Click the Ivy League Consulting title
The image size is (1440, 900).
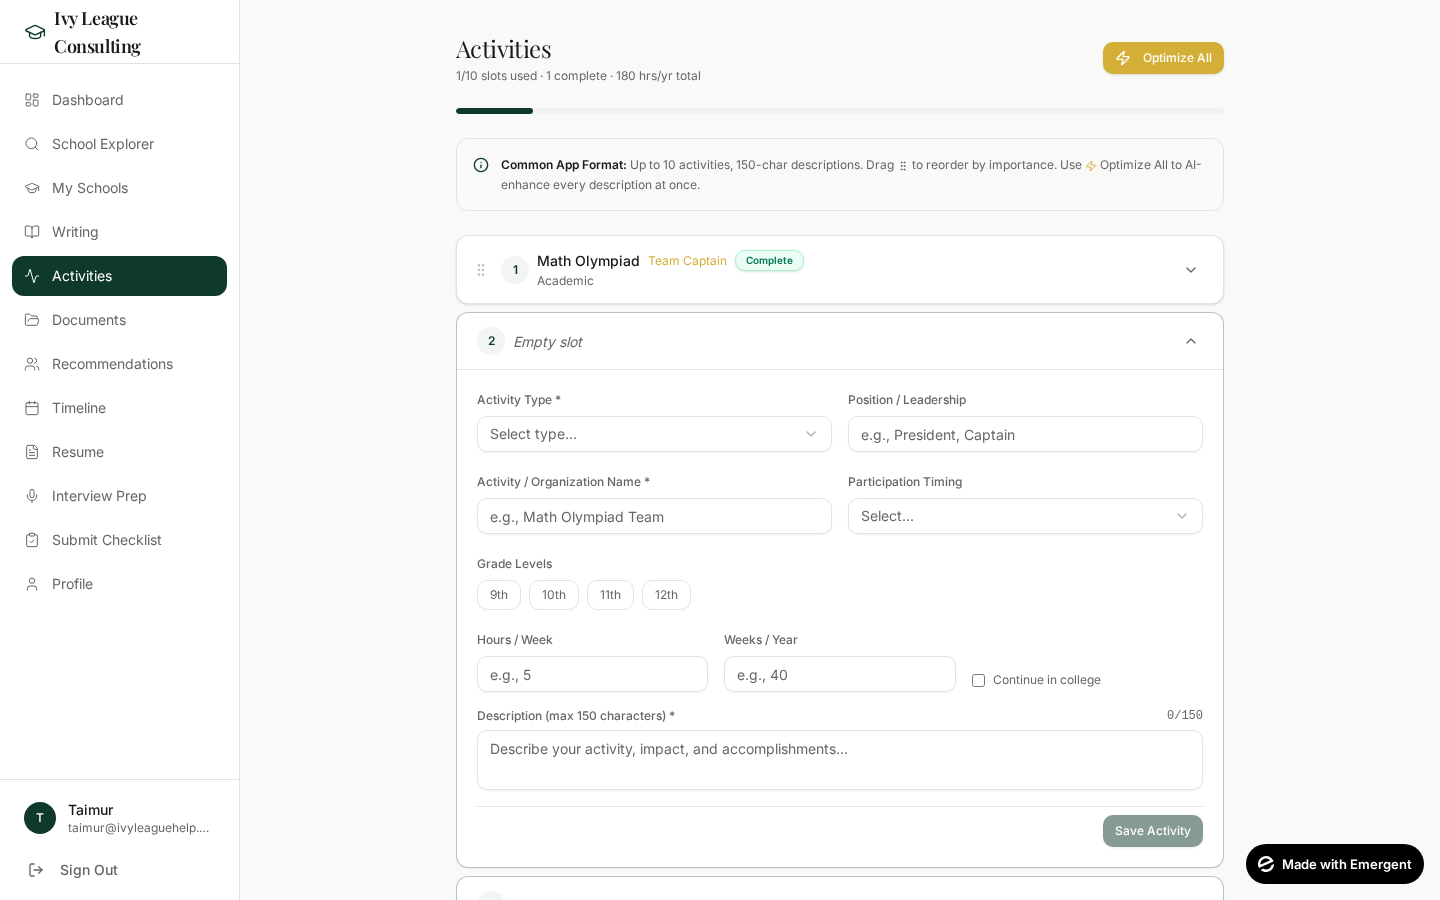pyautogui.click(x=97, y=32)
